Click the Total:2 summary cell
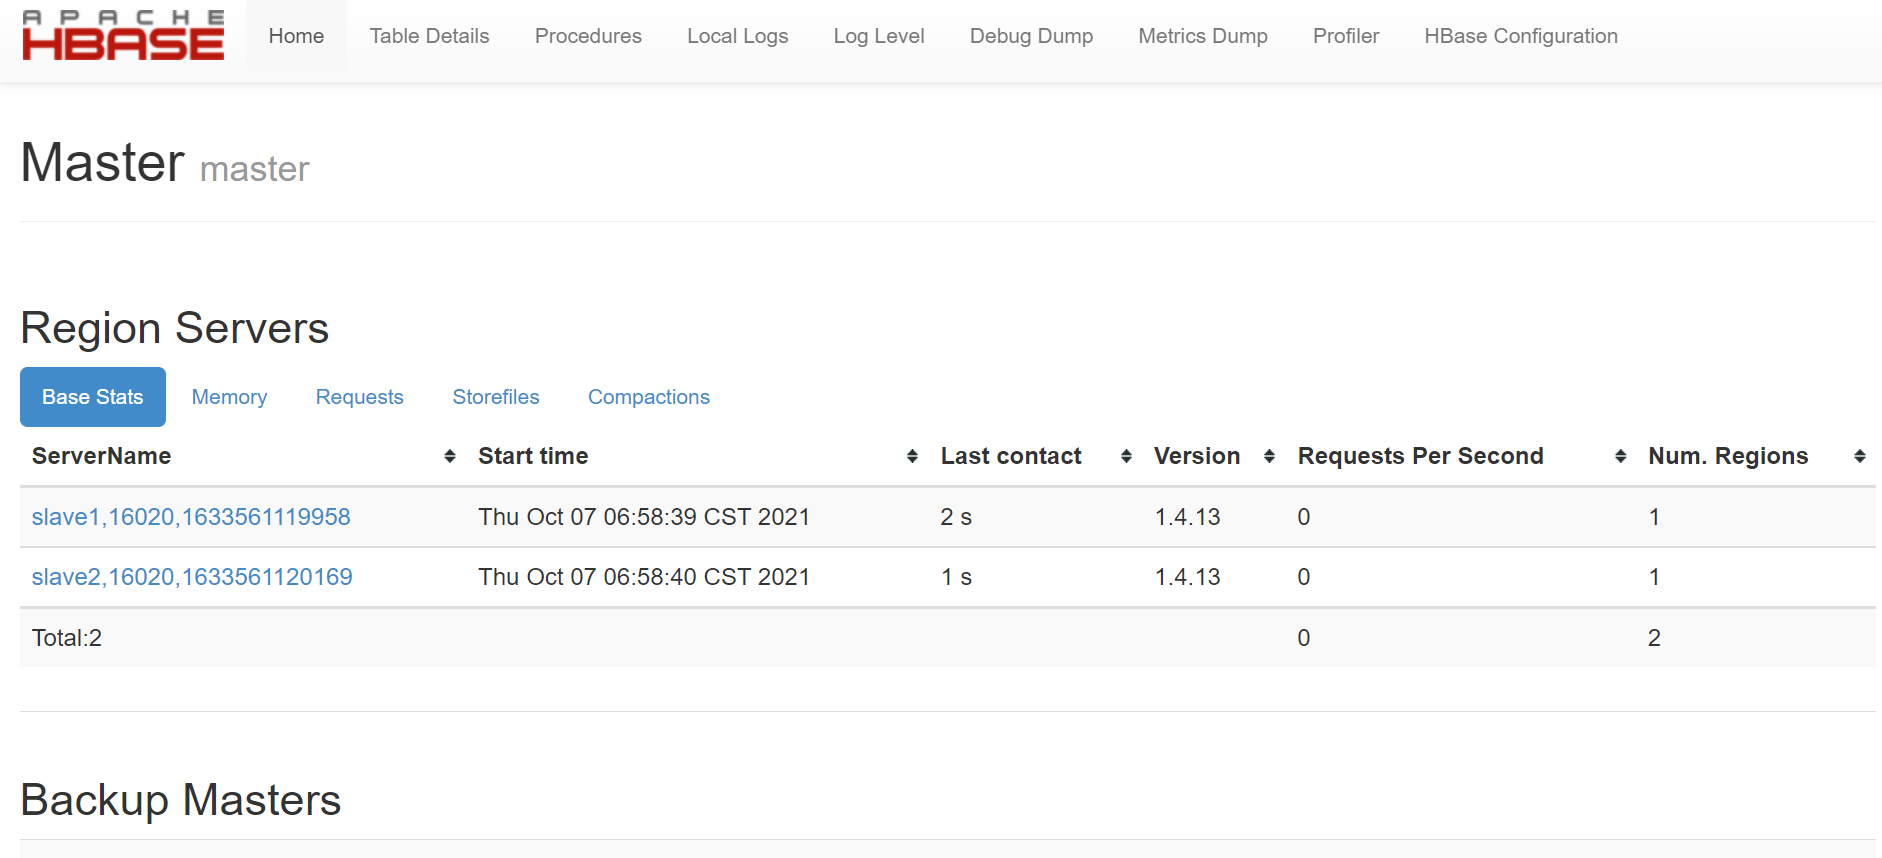This screenshot has height=858, width=1882. 67,638
